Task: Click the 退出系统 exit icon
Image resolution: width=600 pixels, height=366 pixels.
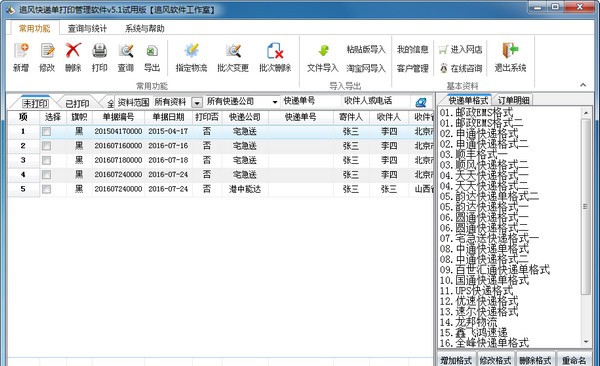Action: coord(510,51)
